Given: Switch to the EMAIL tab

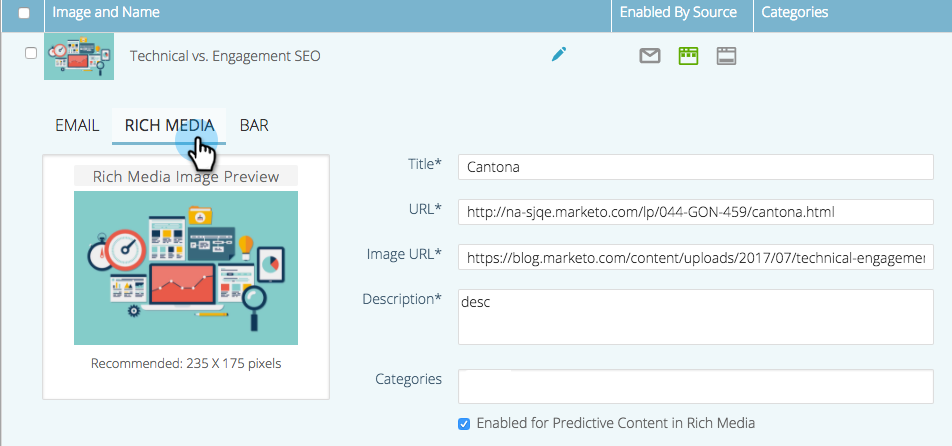Looking at the screenshot, I should pyautogui.click(x=77, y=125).
